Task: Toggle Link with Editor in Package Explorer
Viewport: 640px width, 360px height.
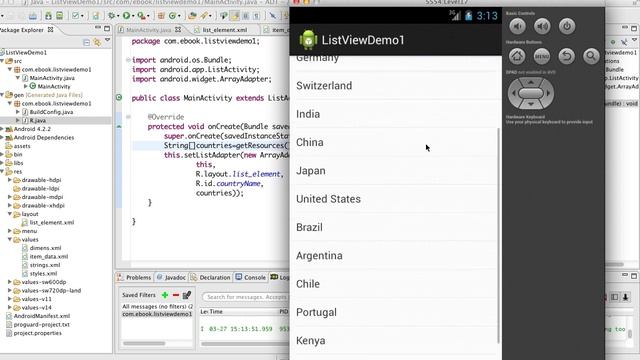Action: (x=97, y=42)
